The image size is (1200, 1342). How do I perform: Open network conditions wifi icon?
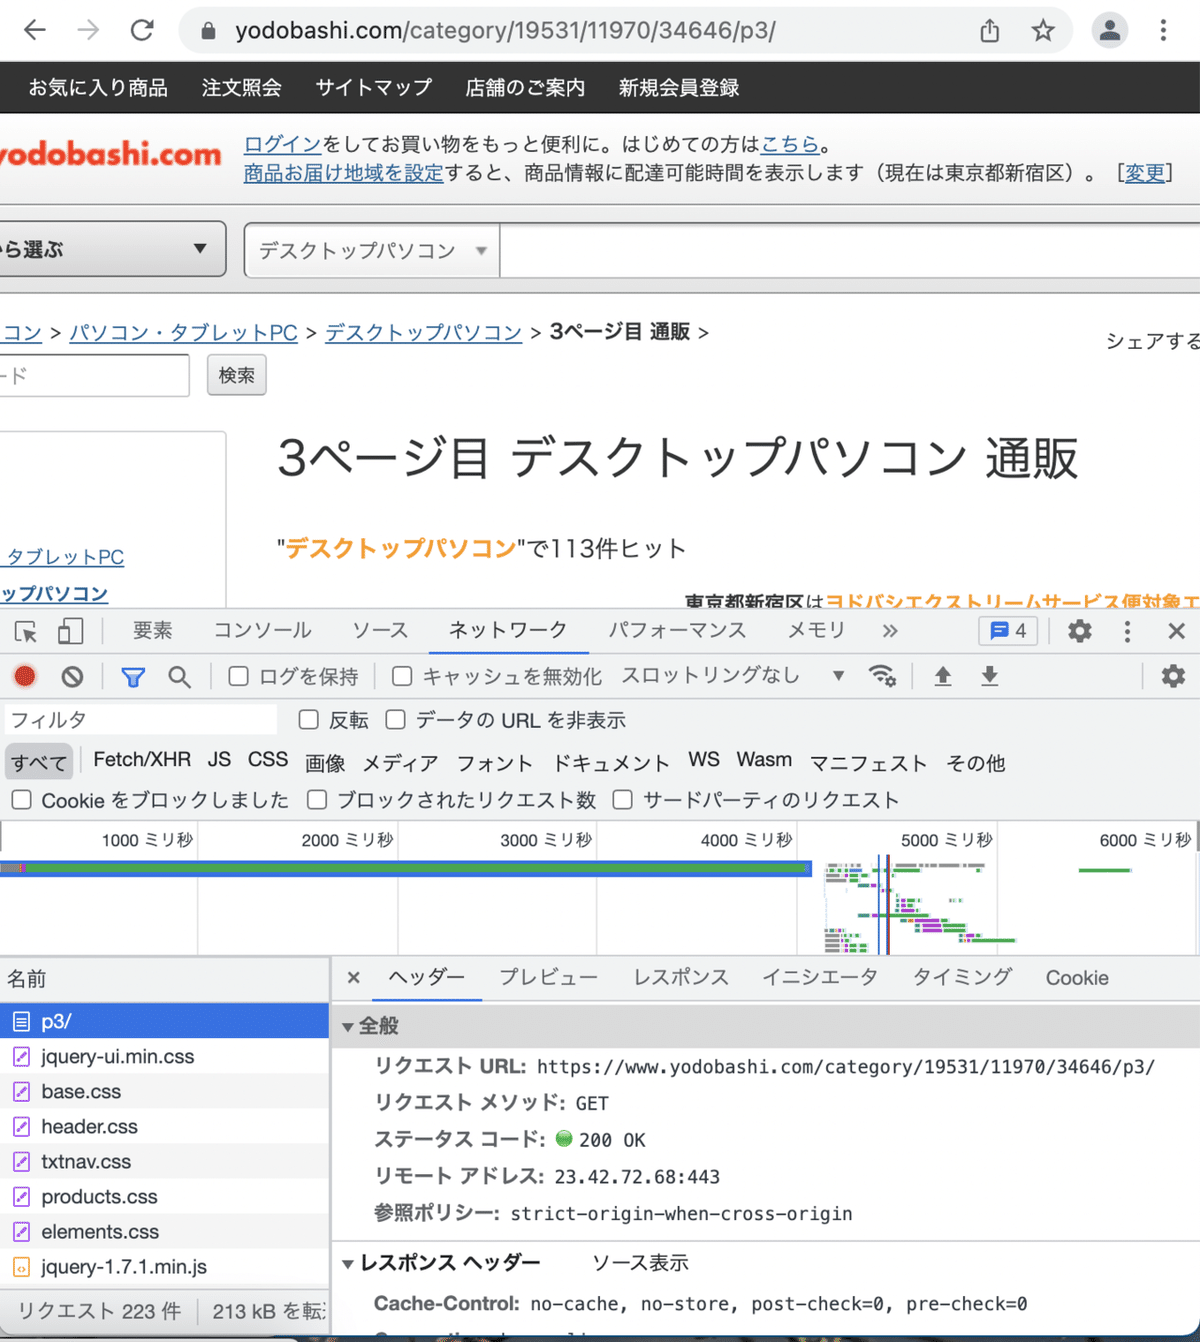[x=882, y=676]
